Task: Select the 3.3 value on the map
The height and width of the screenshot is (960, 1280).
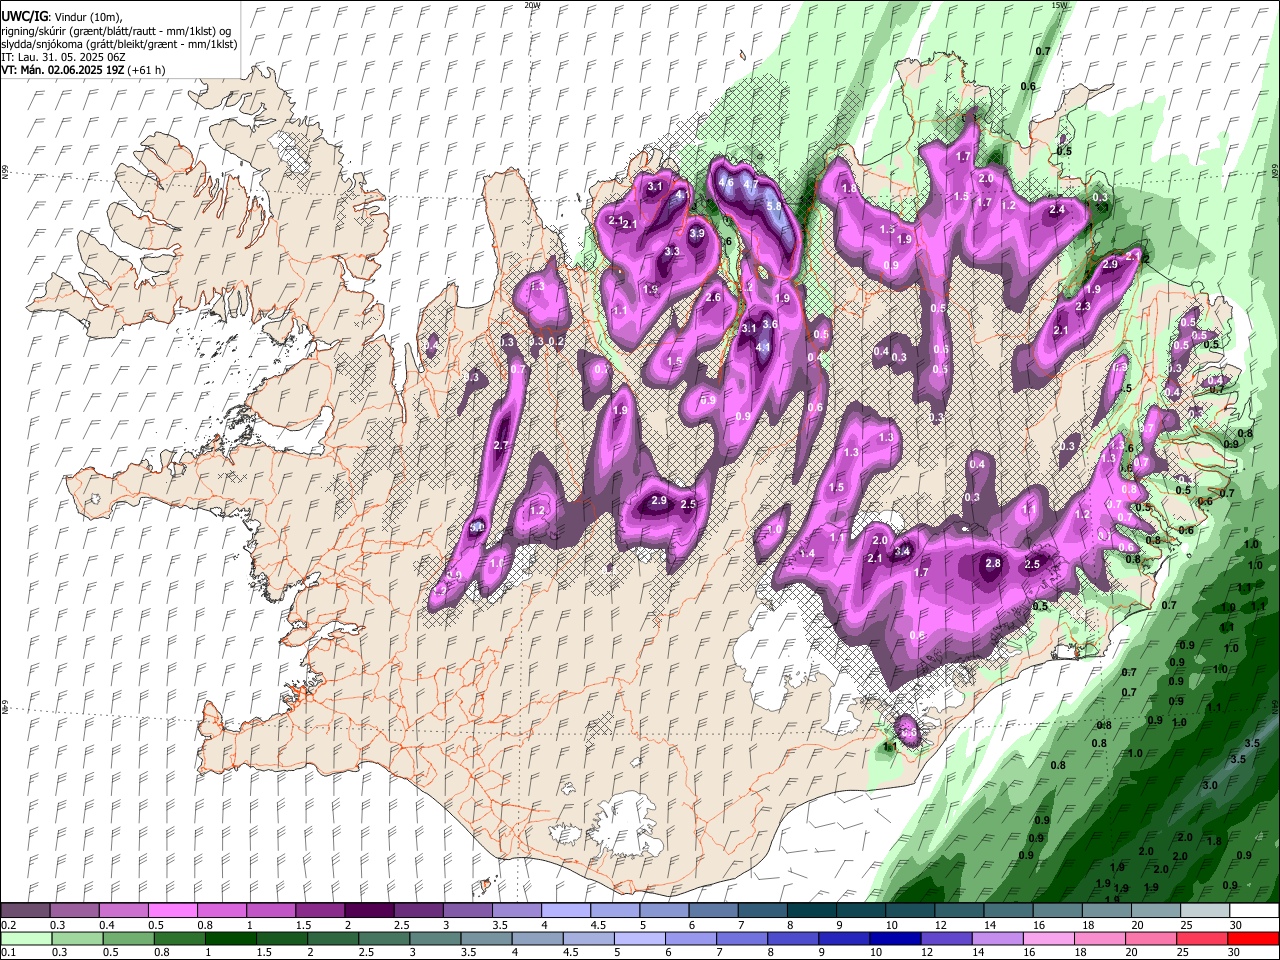Action: 672,252
